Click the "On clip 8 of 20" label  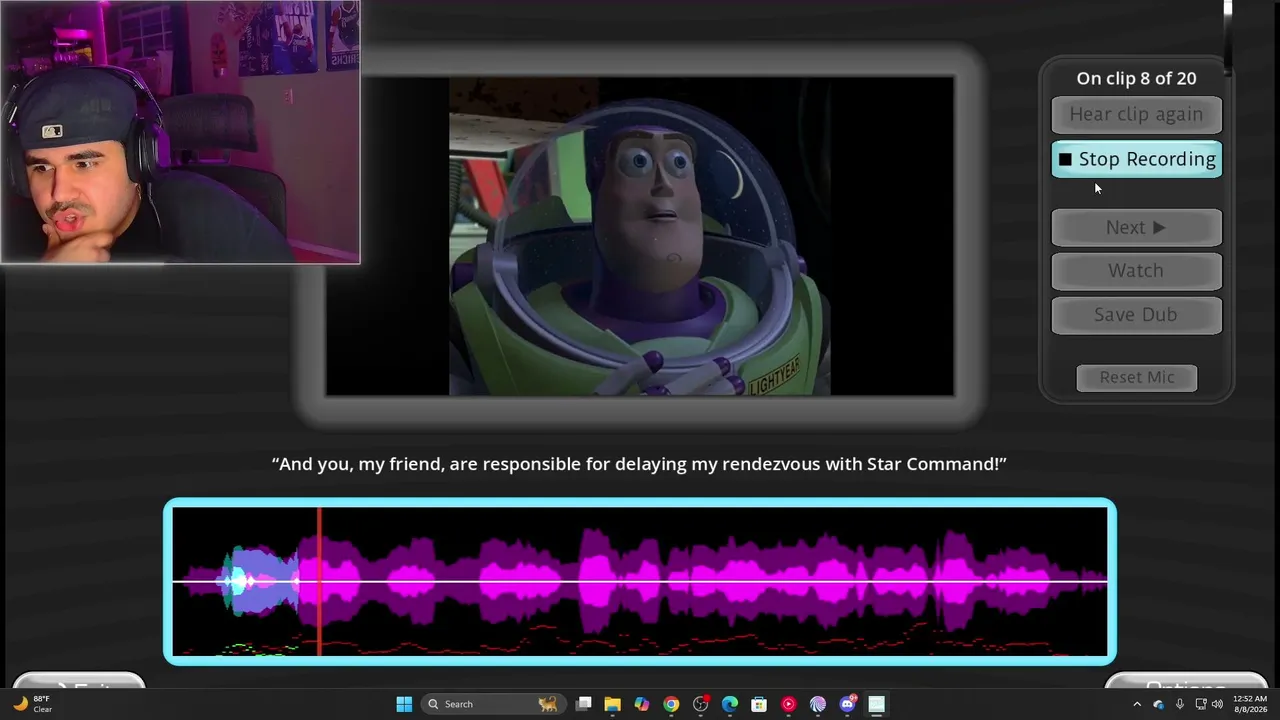coord(1136,78)
